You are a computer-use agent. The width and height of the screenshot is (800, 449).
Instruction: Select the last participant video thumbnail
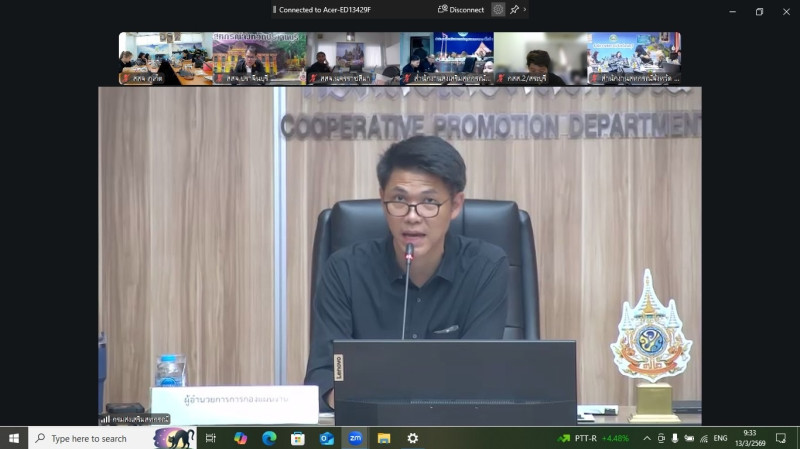pos(634,58)
